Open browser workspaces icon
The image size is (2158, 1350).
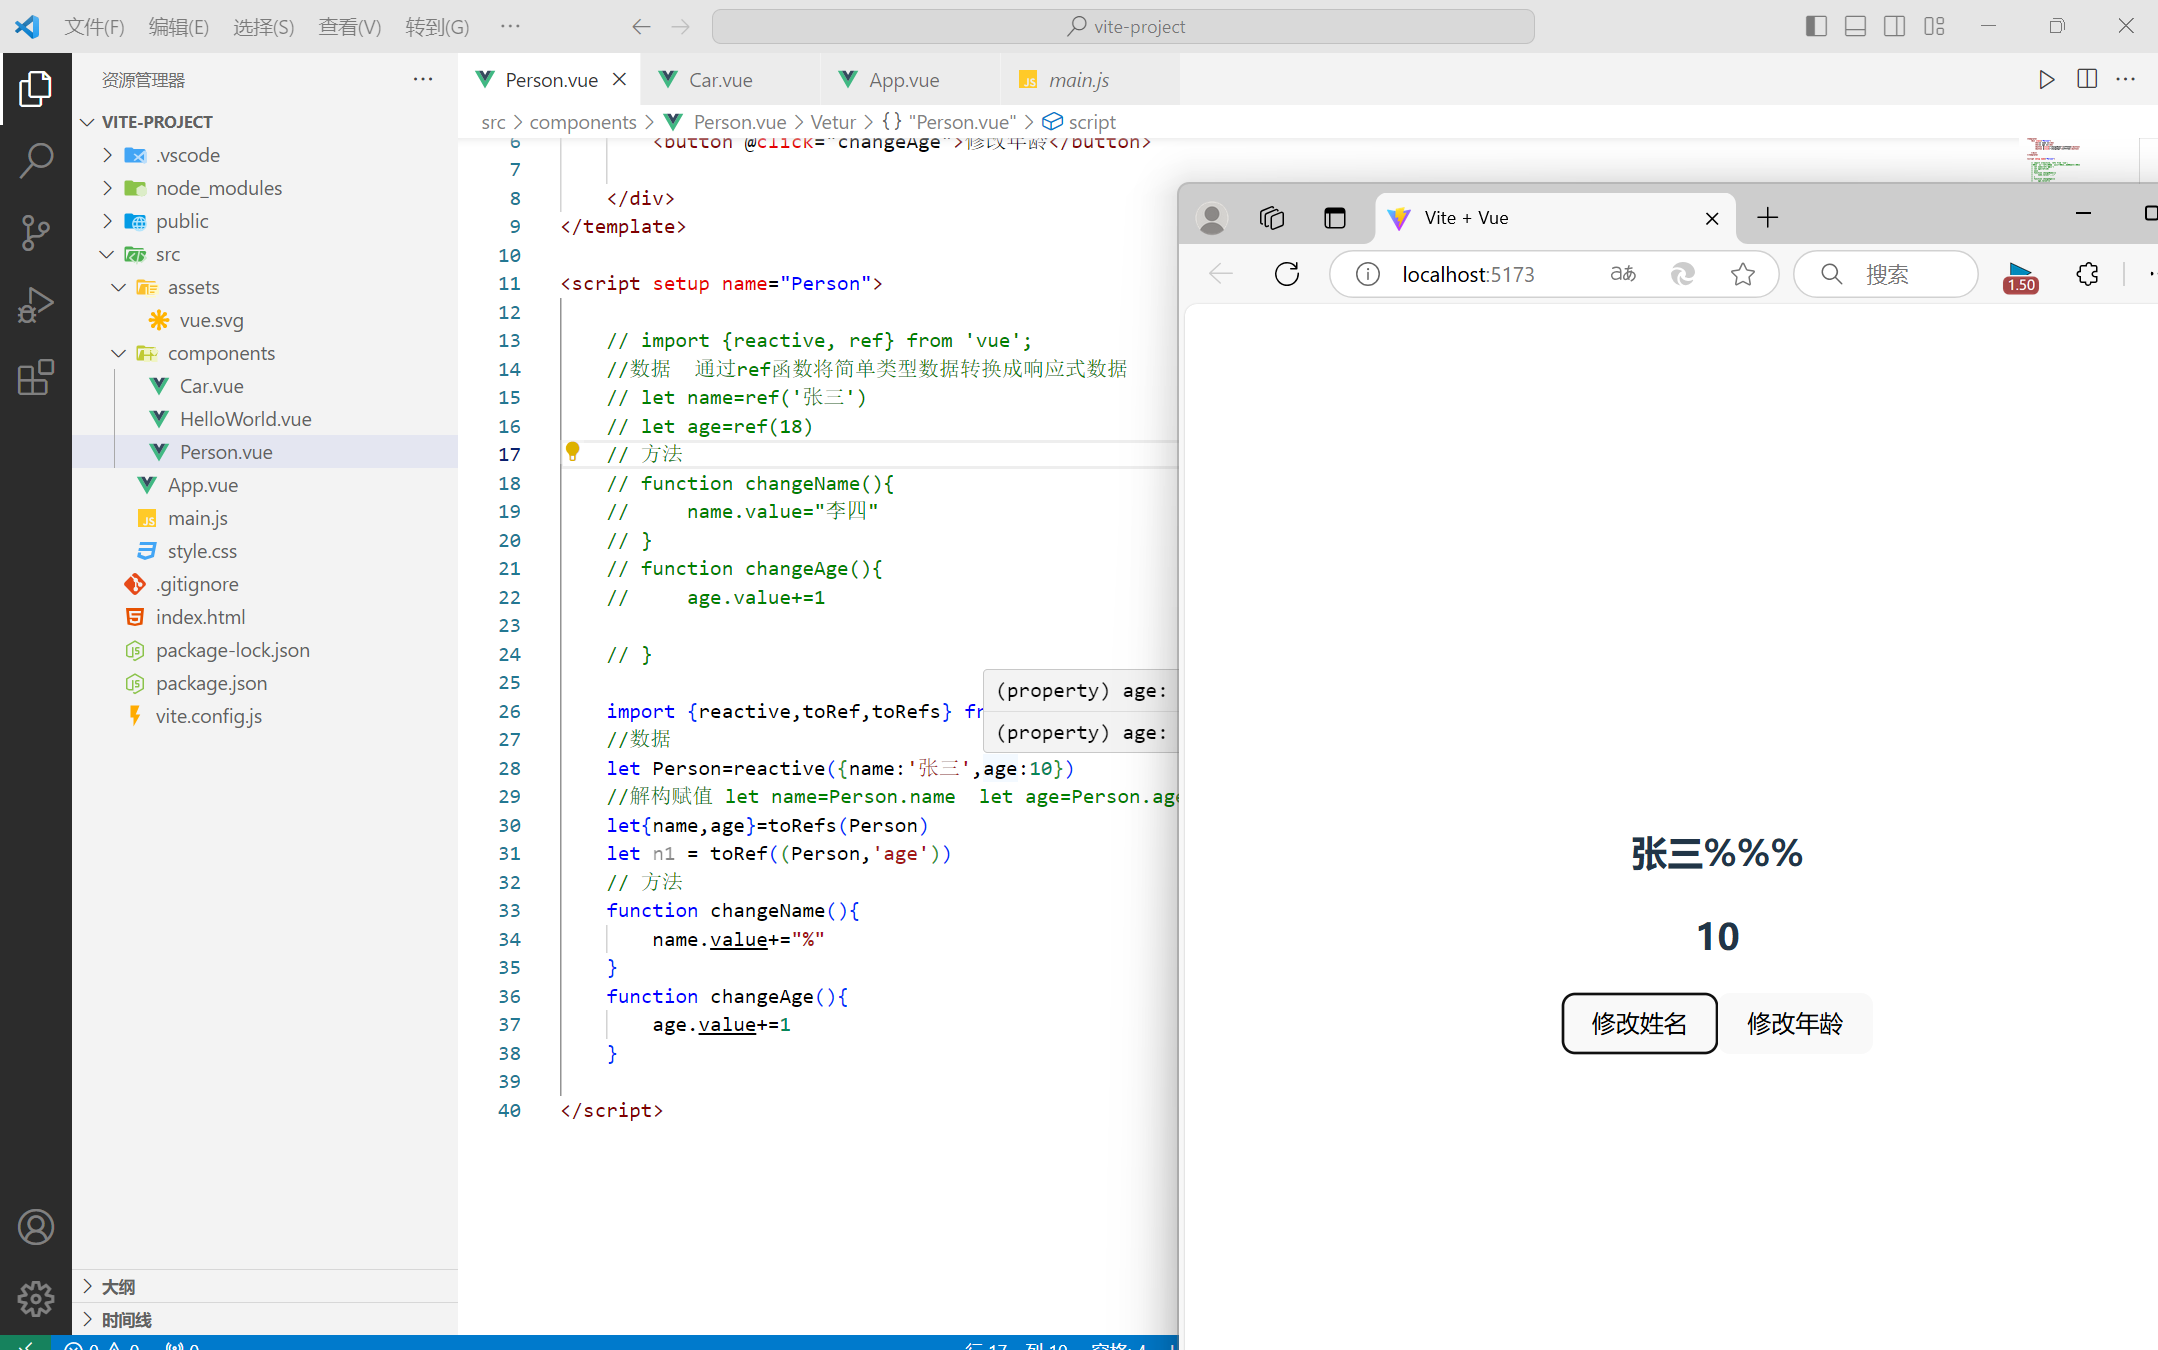(1272, 218)
